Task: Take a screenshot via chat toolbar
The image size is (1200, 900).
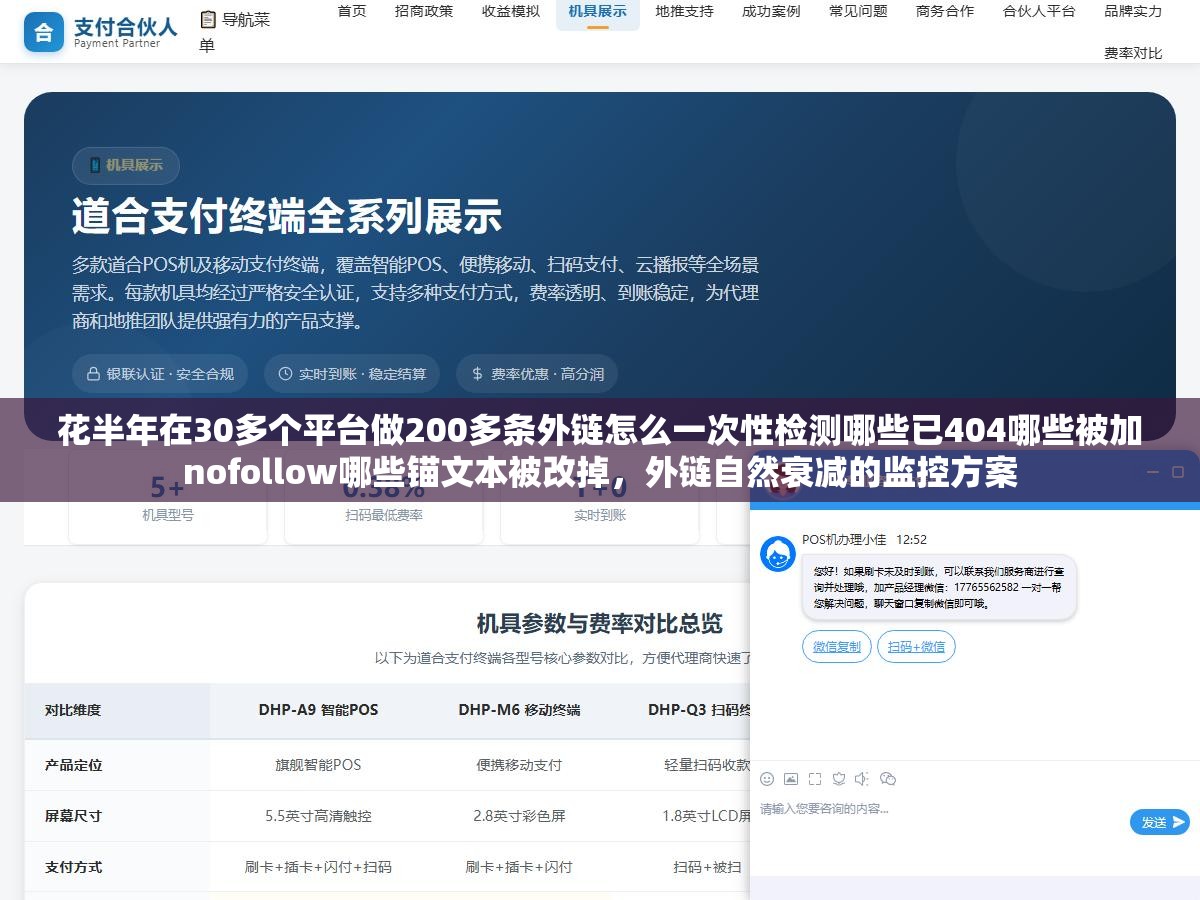Action: click(815, 779)
